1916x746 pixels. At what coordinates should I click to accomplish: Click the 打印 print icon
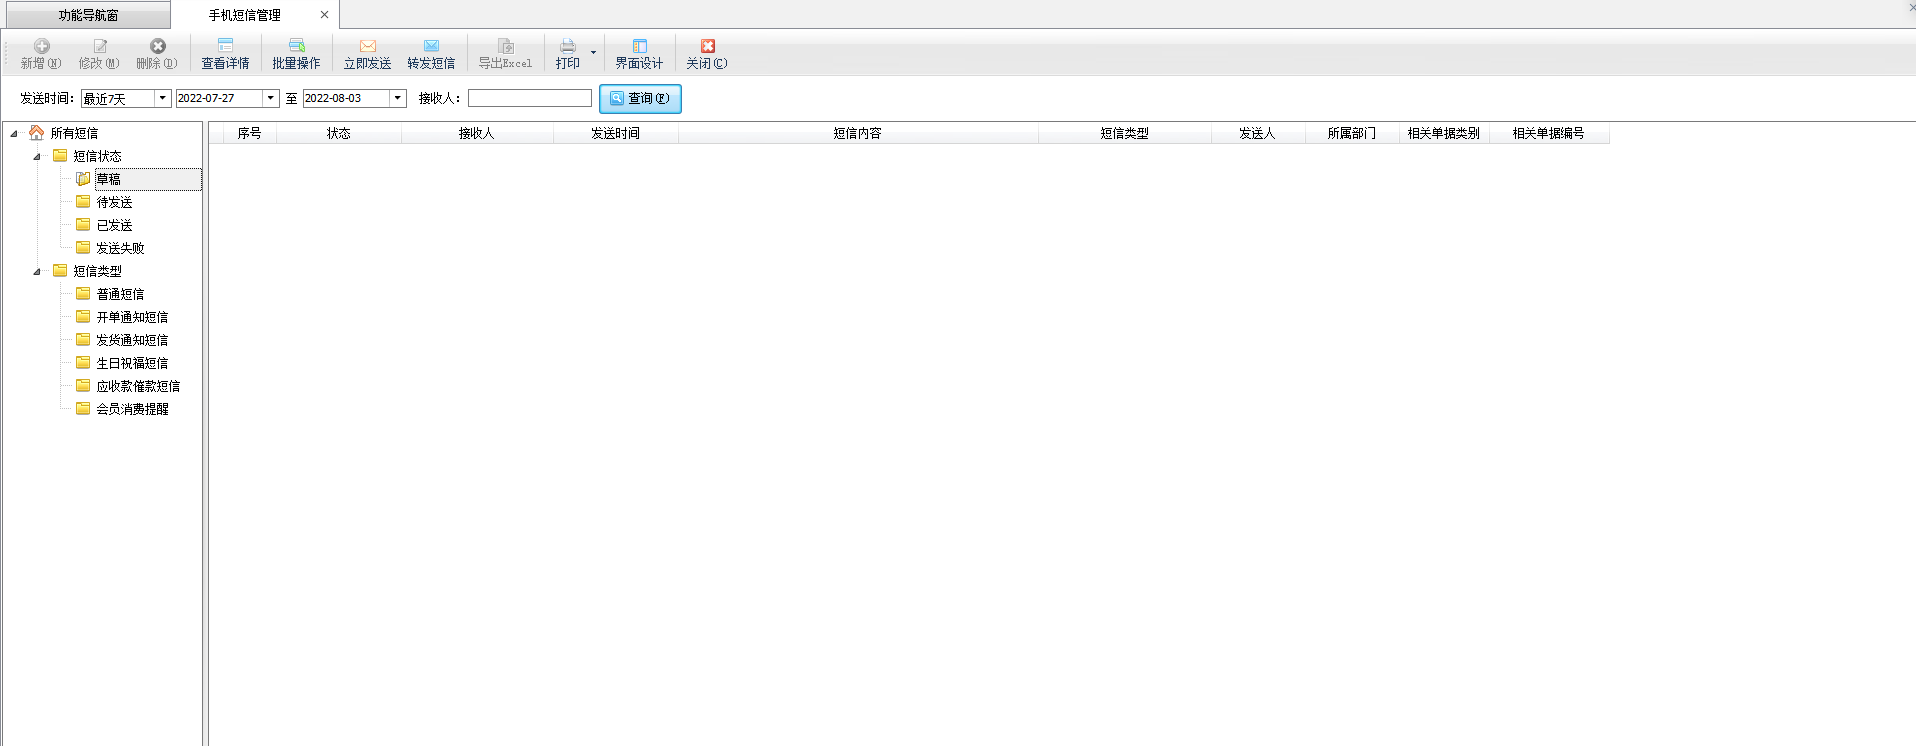click(x=567, y=46)
